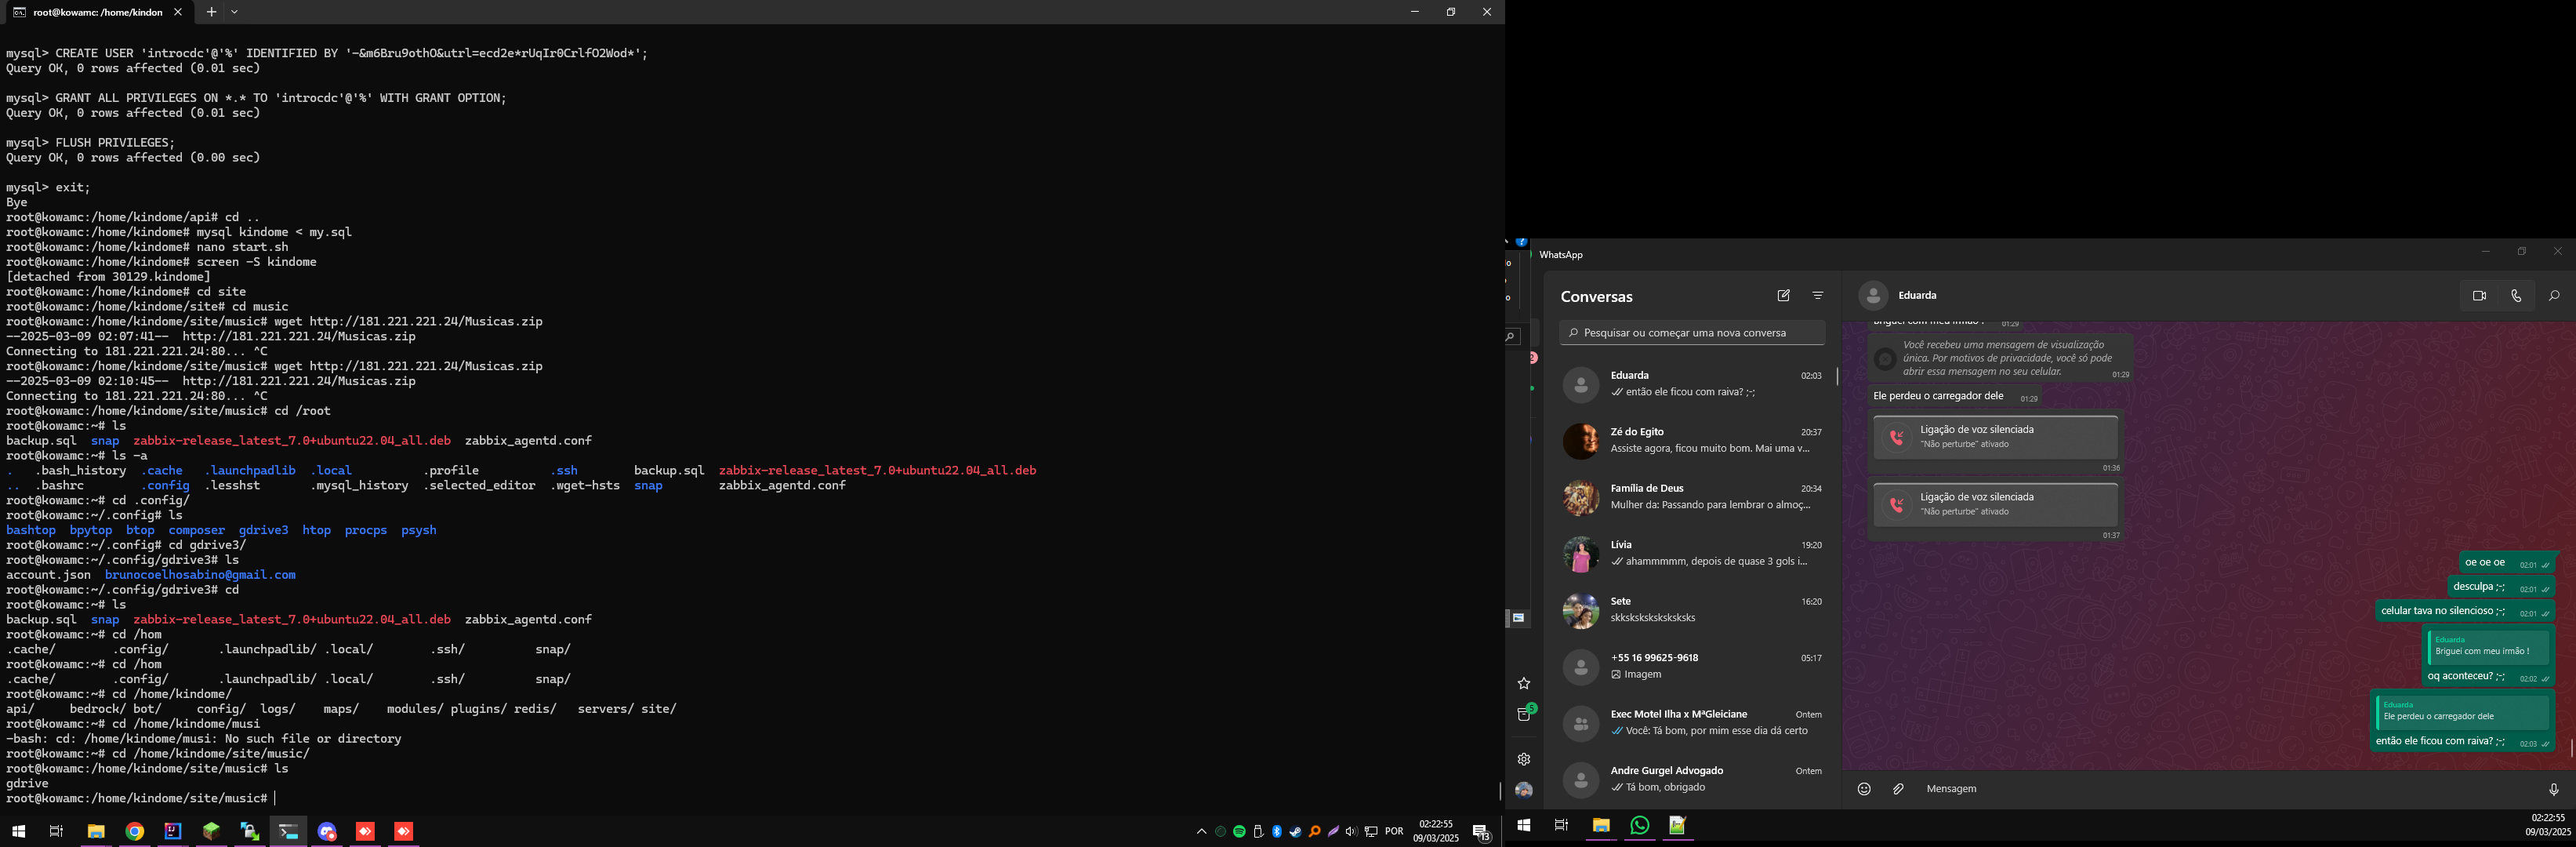This screenshot has height=847, width=2576.
Task: Click account.json in the terminal listing
Action: tap(48, 575)
